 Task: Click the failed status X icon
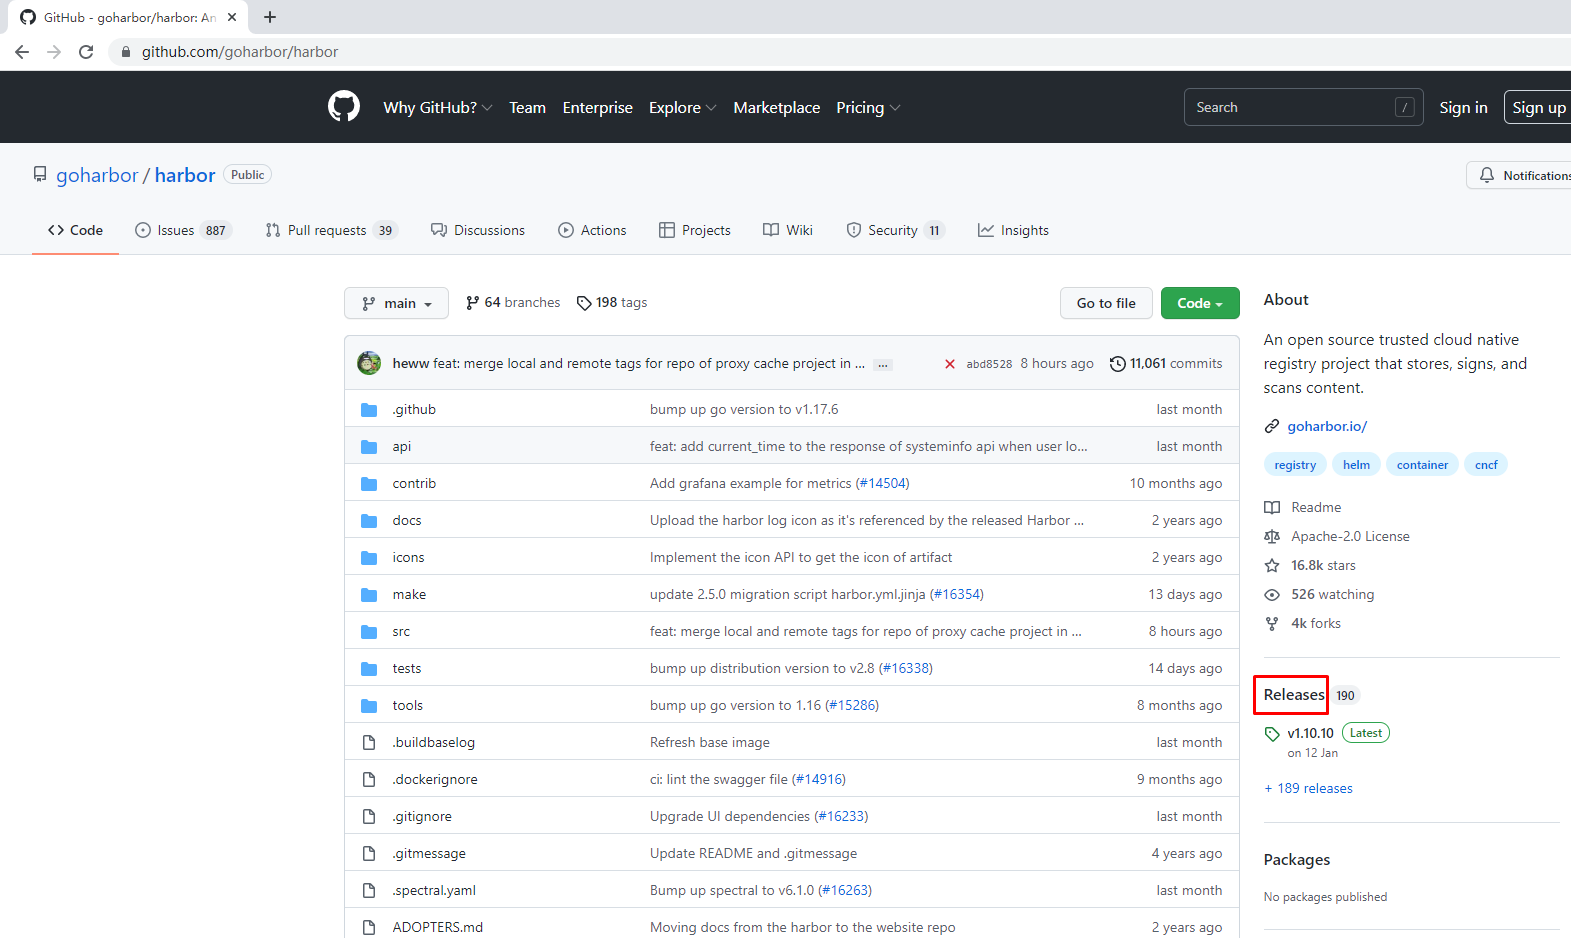[950, 364]
